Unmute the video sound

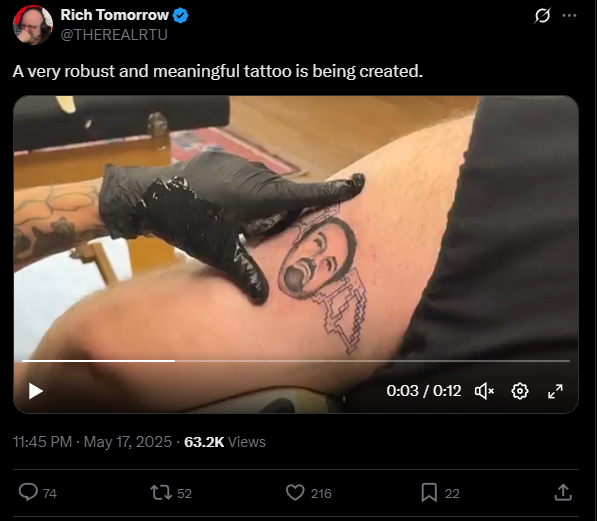[484, 391]
